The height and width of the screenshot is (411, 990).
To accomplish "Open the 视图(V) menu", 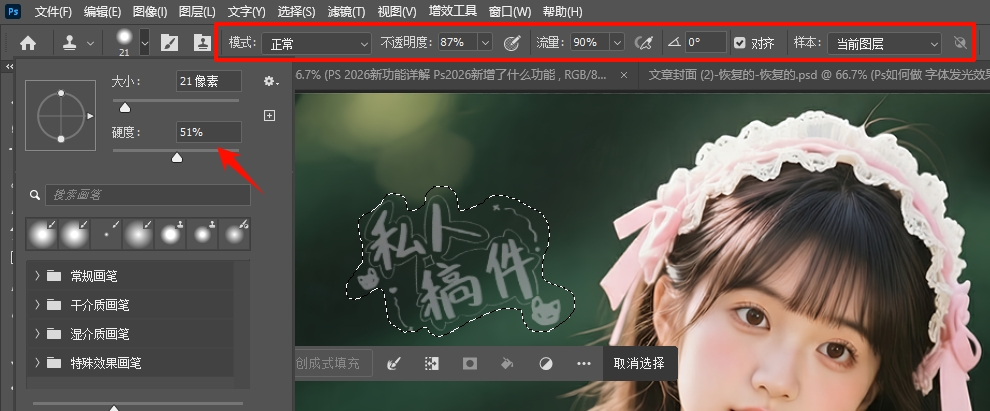I will point(397,11).
